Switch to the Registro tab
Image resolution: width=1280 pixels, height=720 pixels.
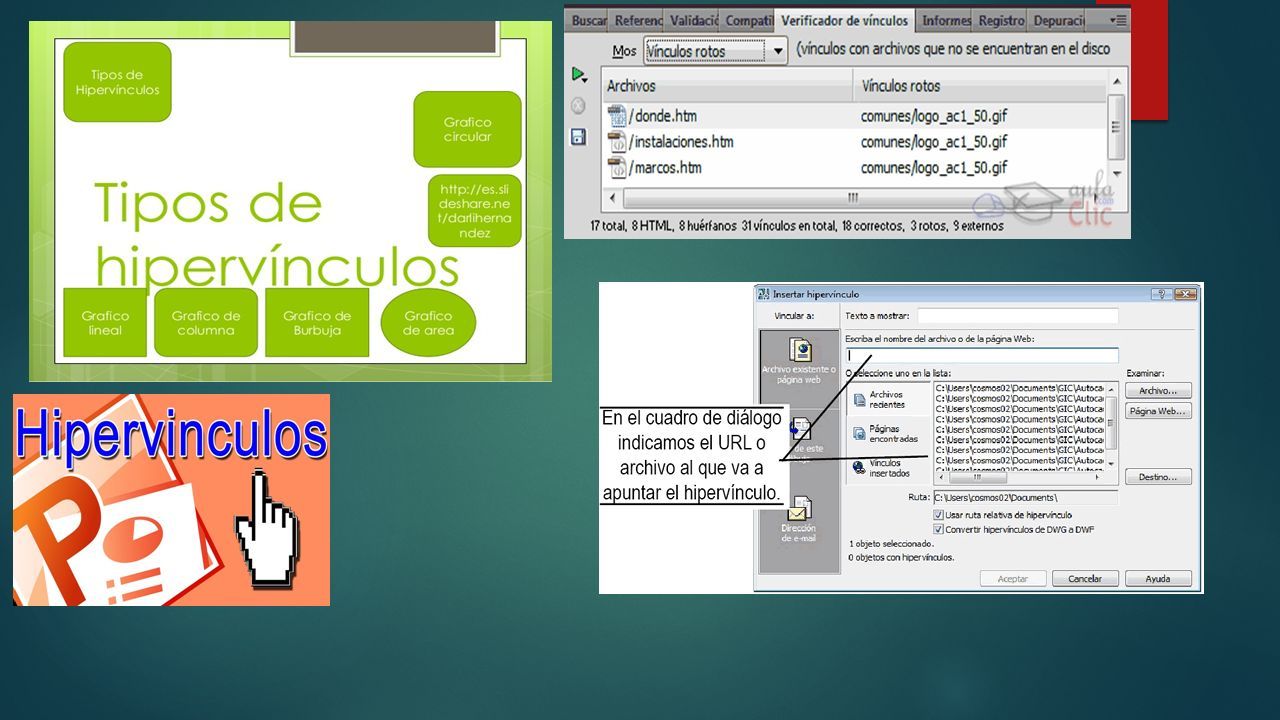(1001, 20)
